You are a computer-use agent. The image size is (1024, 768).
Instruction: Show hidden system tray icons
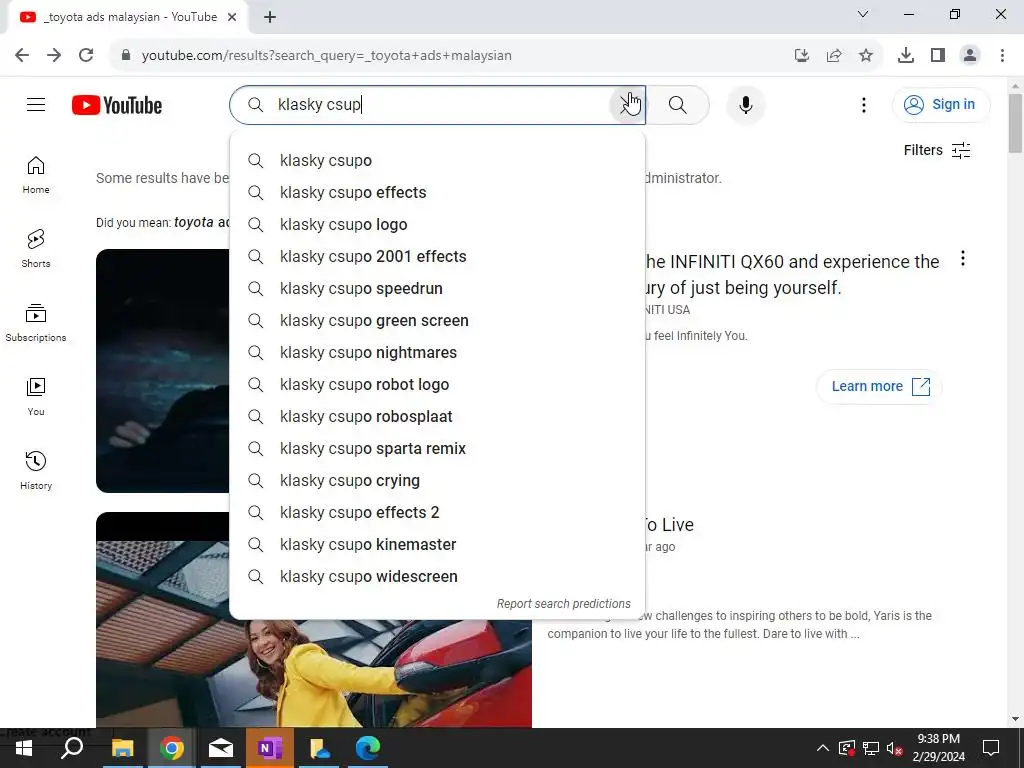(822, 748)
